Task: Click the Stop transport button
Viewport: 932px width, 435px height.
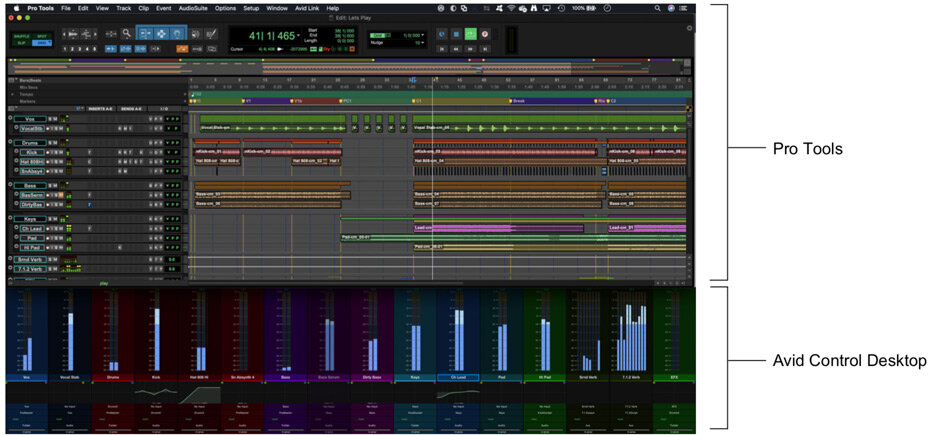Action: coord(456,34)
